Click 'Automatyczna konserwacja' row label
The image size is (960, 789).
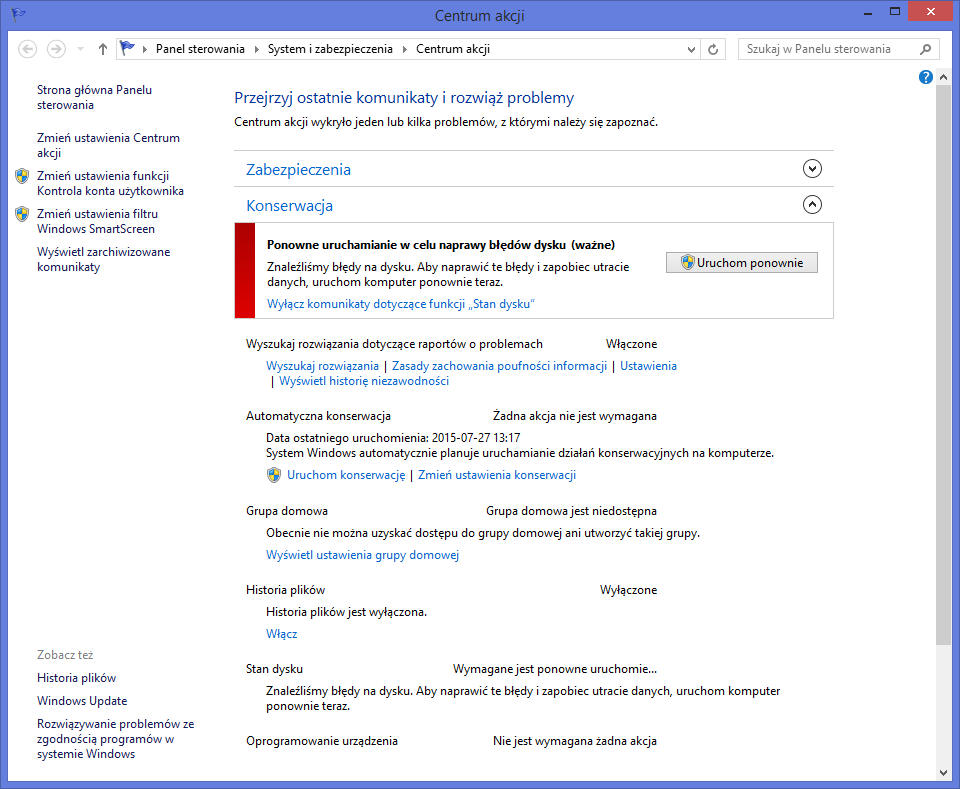(318, 416)
